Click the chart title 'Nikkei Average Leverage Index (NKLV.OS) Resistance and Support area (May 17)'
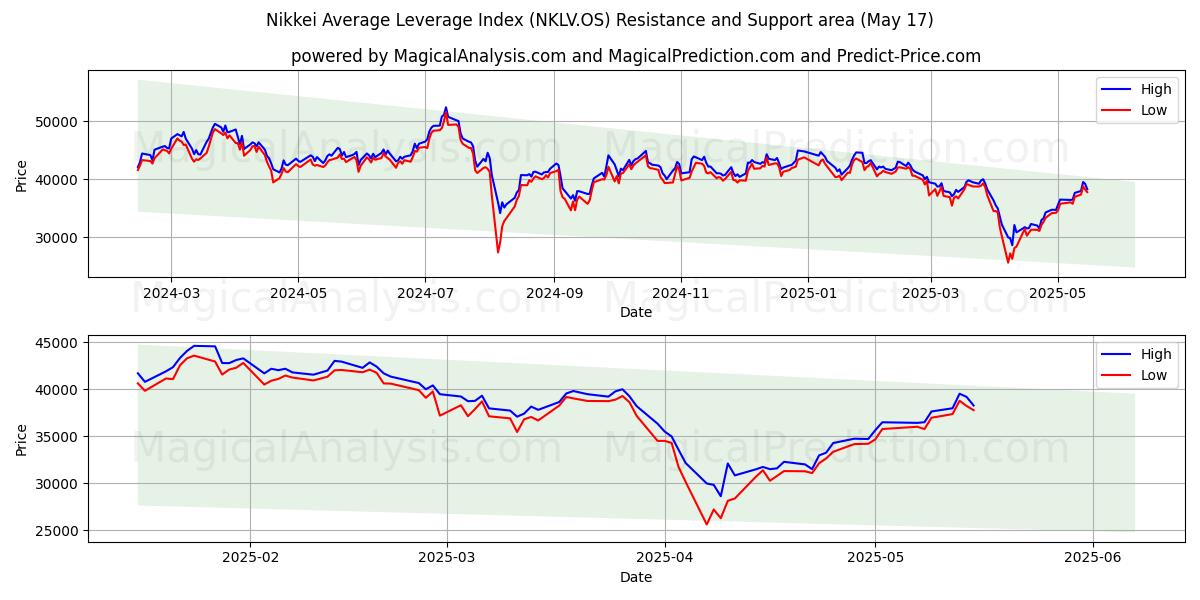Viewport: 1200px width, 600px height. 600,20
